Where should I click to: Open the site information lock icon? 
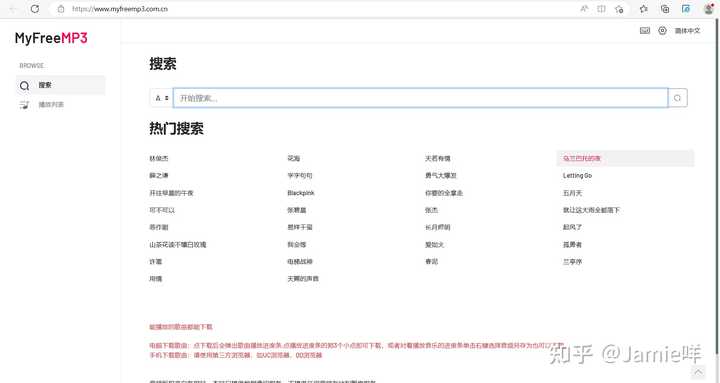pos(61,9)
